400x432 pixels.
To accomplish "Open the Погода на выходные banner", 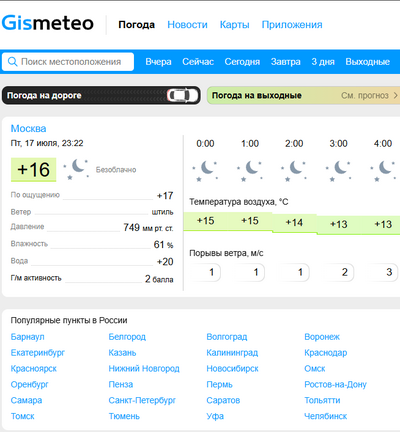I will coord(303,96).
